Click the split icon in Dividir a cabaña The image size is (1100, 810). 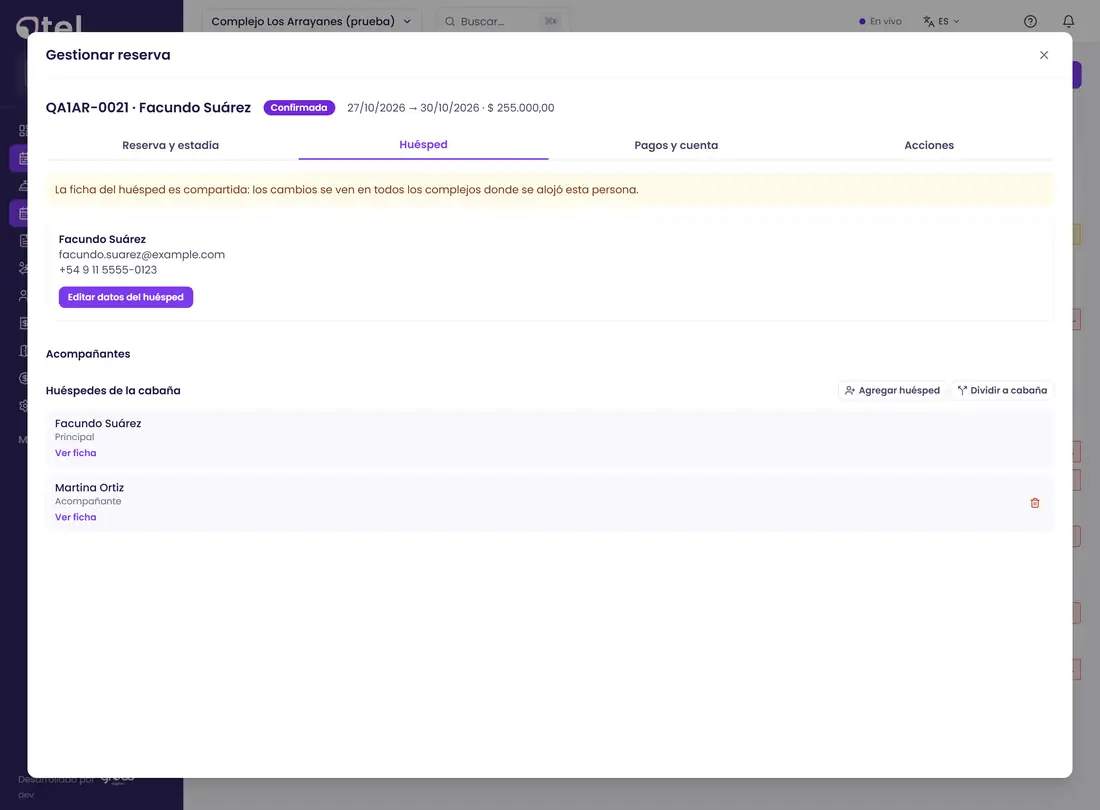(x=962, y=391)
